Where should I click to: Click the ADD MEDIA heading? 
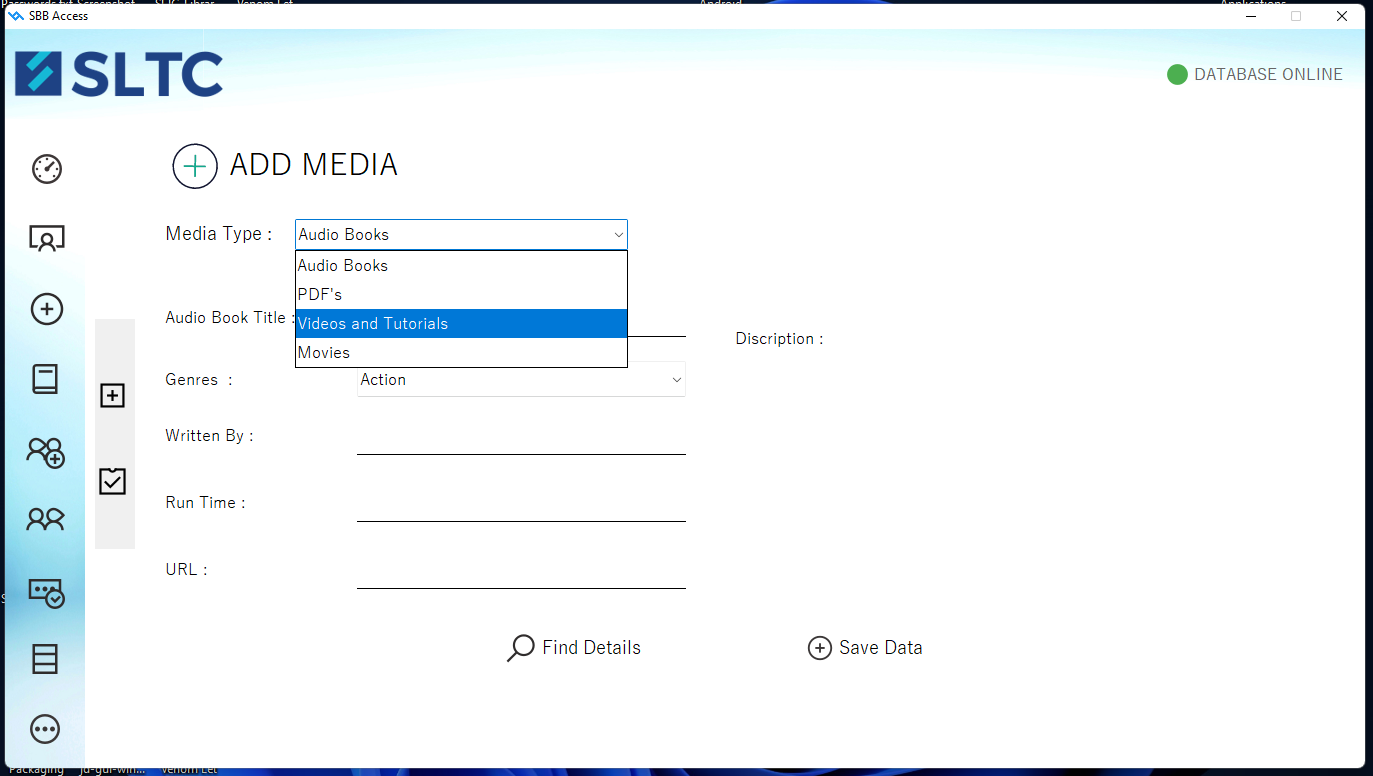(314, 165)
